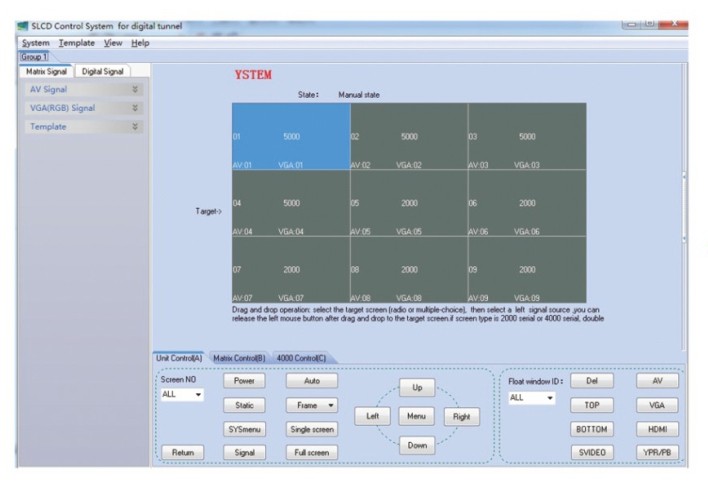The image size is (708, 486).
Task: Click the HDMI source button
Action: [656, 429]
